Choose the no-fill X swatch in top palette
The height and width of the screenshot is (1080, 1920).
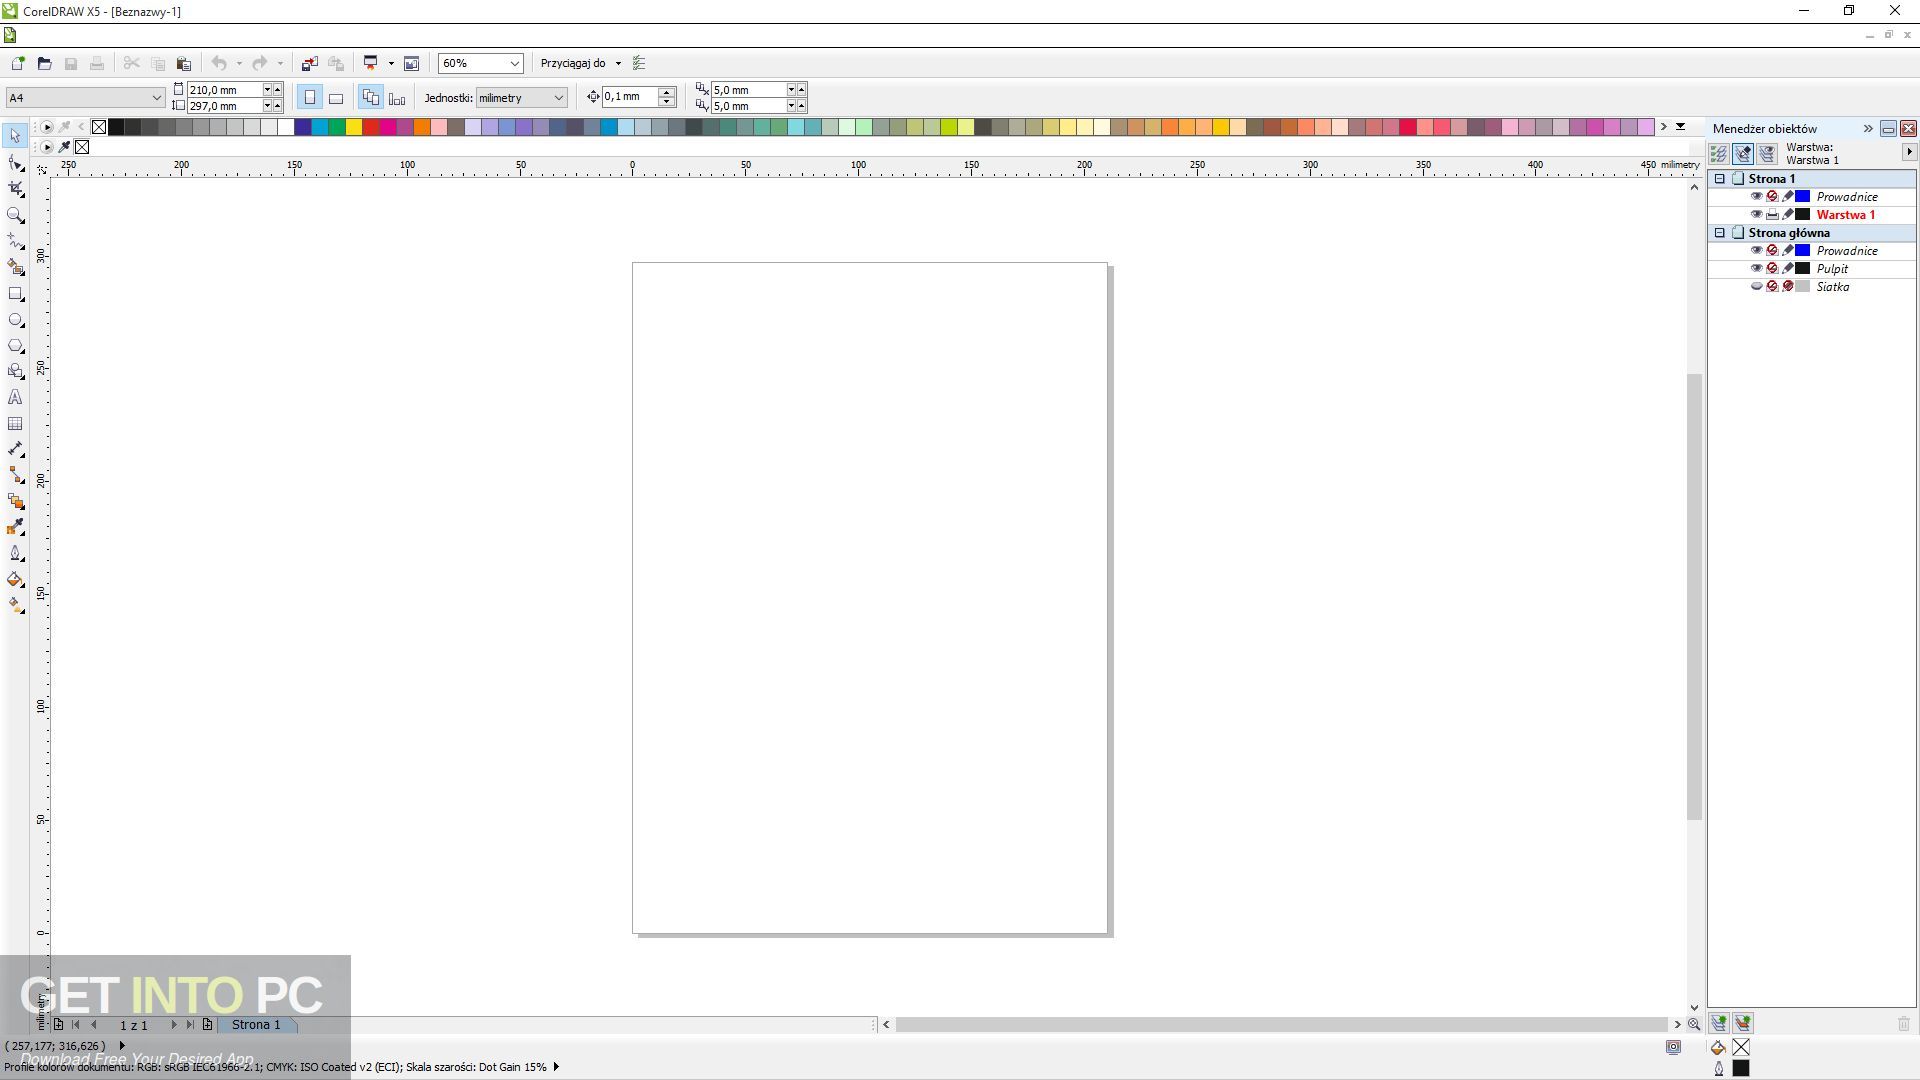(99, 127)
